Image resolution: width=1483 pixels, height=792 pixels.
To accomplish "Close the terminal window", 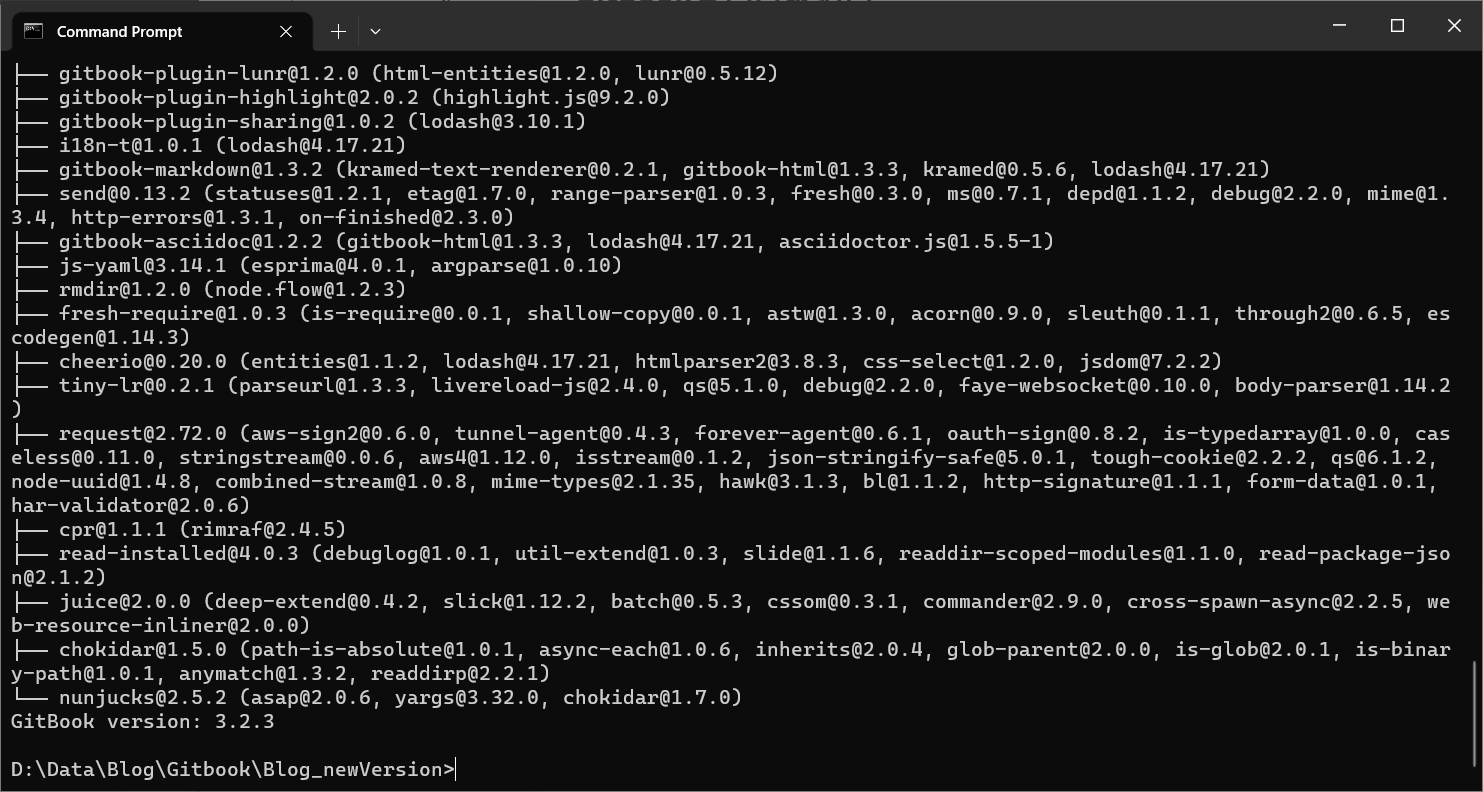I will 1454,26.
